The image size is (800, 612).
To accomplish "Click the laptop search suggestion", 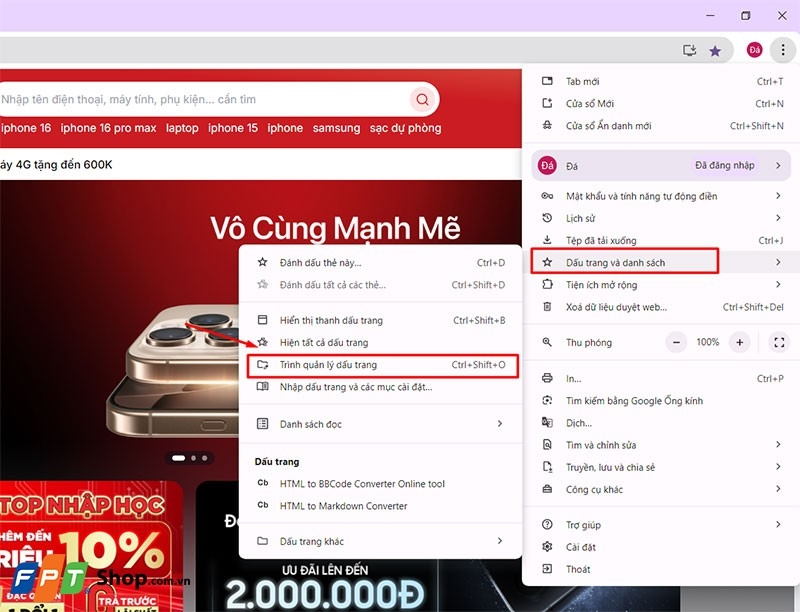I will [182, 128].
